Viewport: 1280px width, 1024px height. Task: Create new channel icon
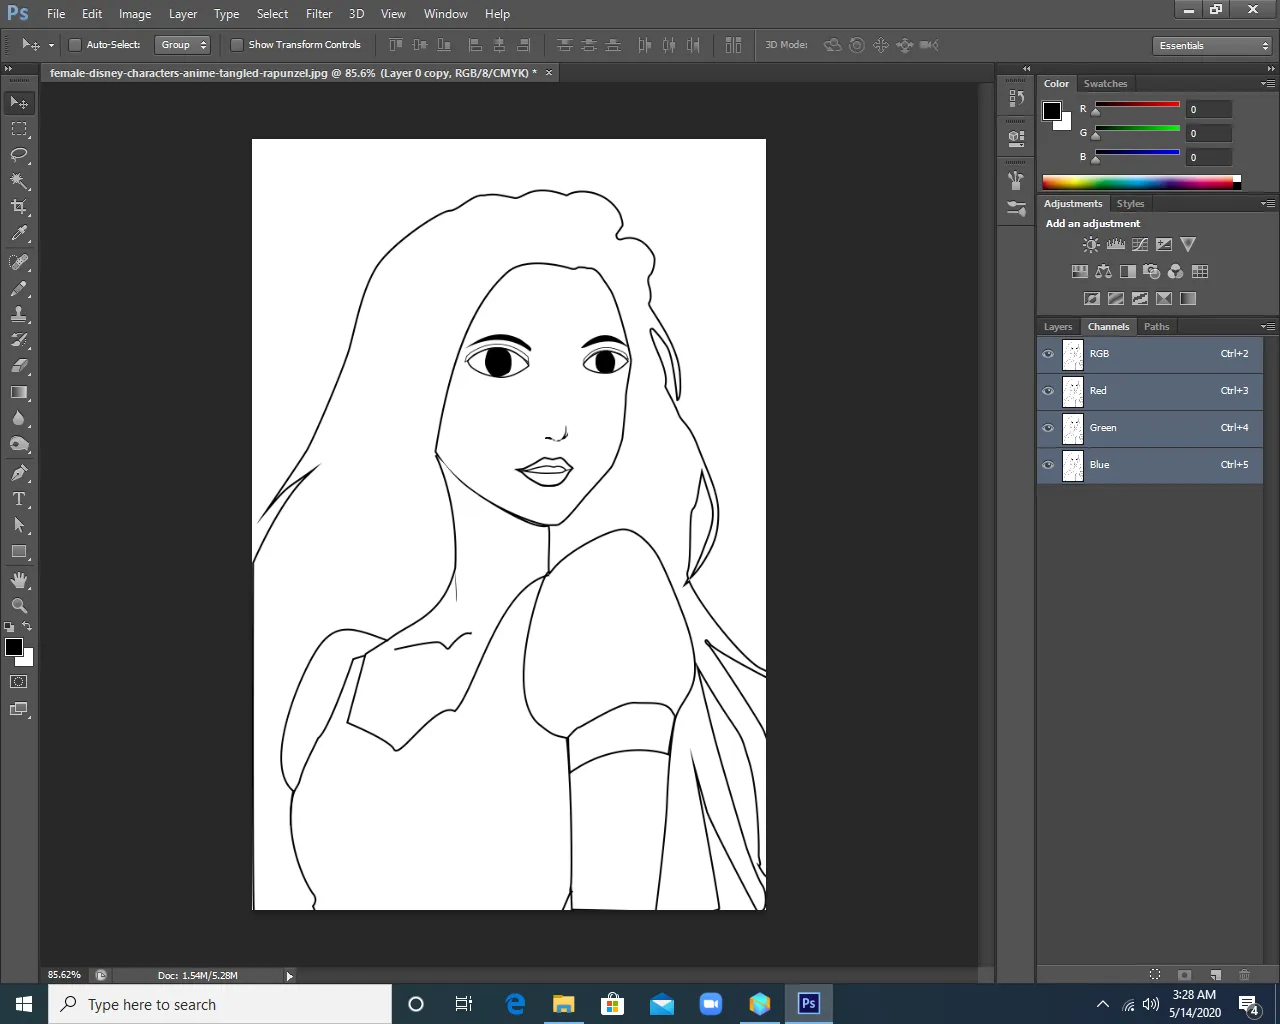click(x=1215, y=974)
